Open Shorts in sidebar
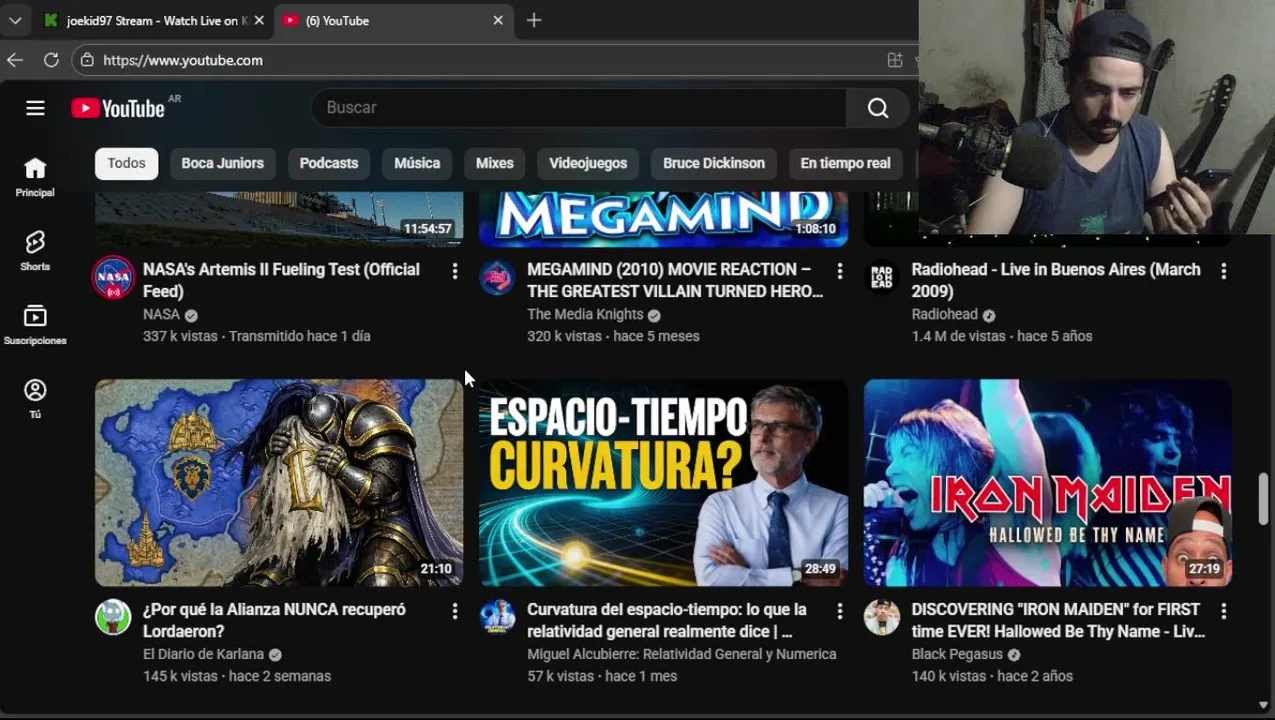 pos(35,251)
